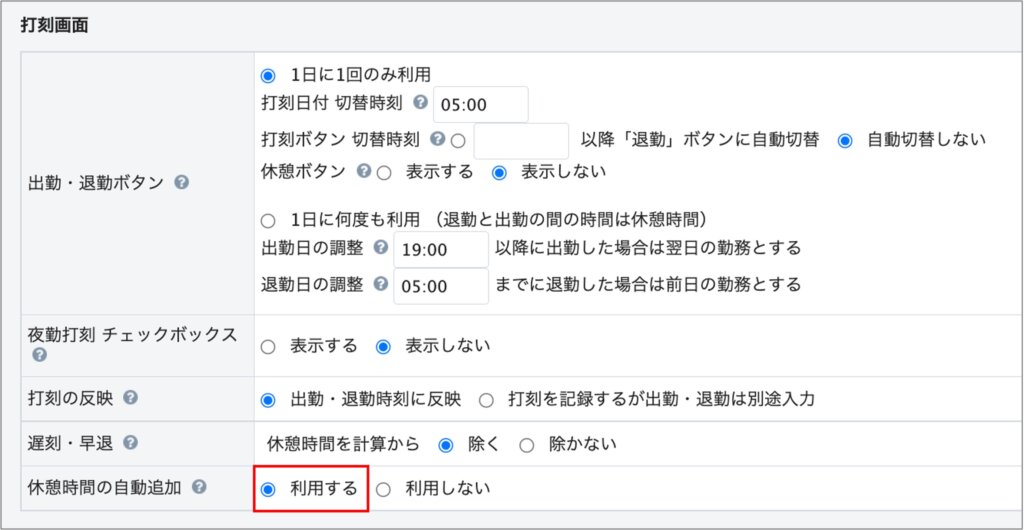This screenshot has height=530, width=1024.
Task: Click help icon beside 打刻日付 切替時刻
Action: [420, 103]
